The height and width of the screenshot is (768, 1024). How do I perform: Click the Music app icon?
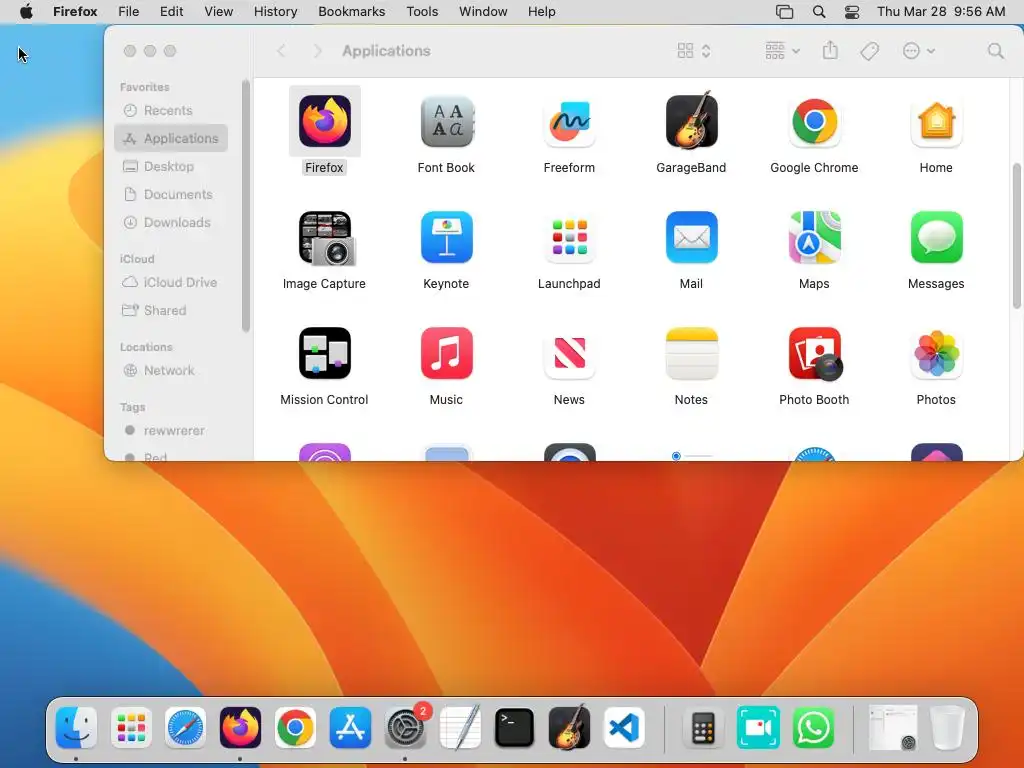pyautogui.click(x=447, y=353)
